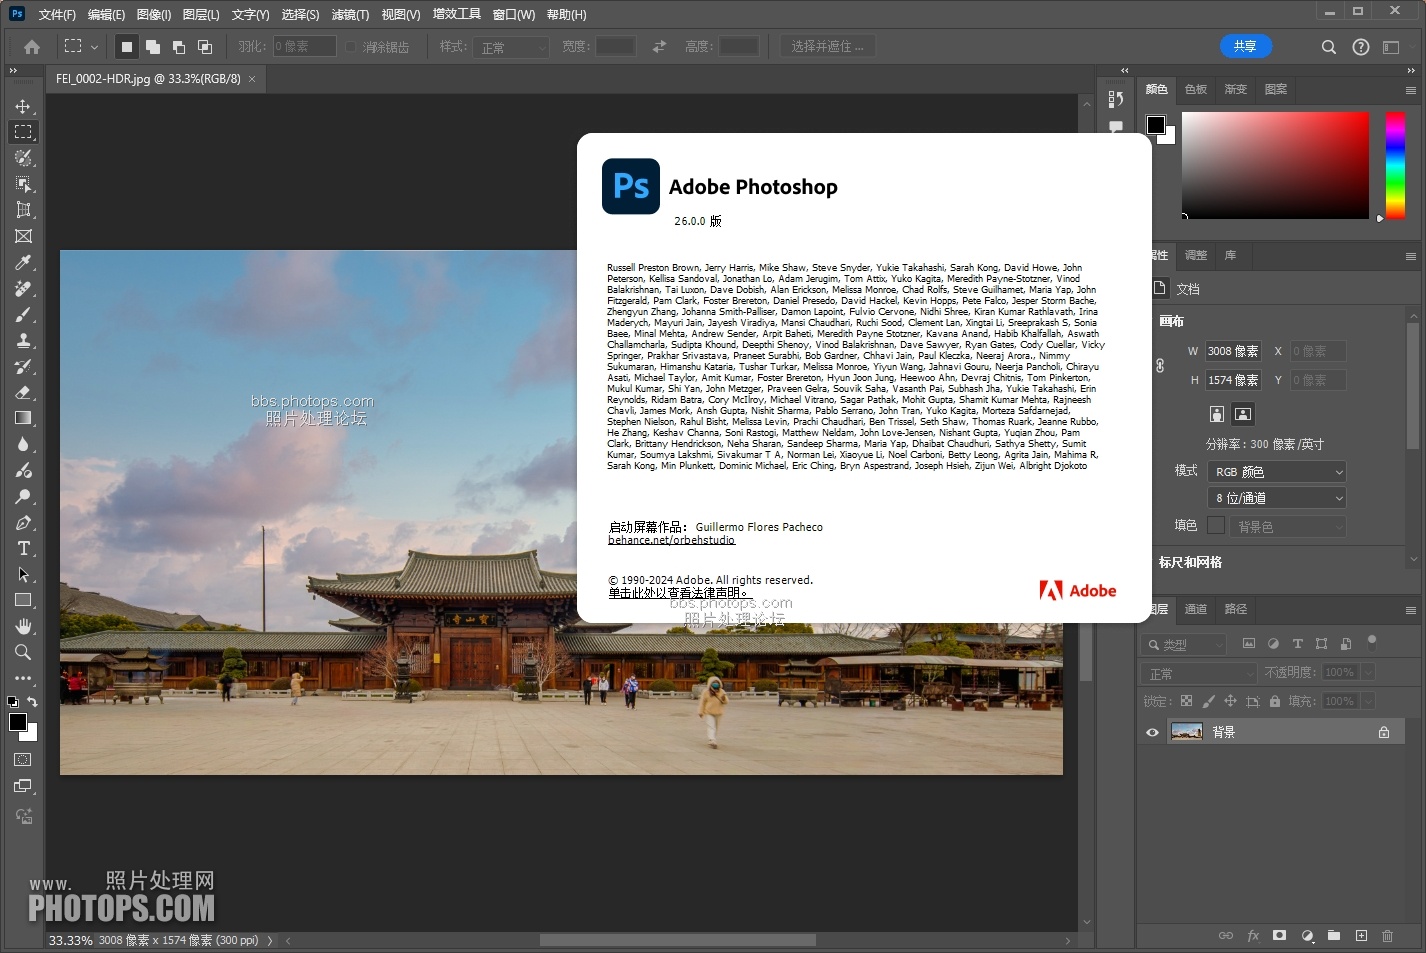This screenshot has height=953, width=1426.
Task: Click the blue 共享 button
Action: click(x=1245, y=46)
